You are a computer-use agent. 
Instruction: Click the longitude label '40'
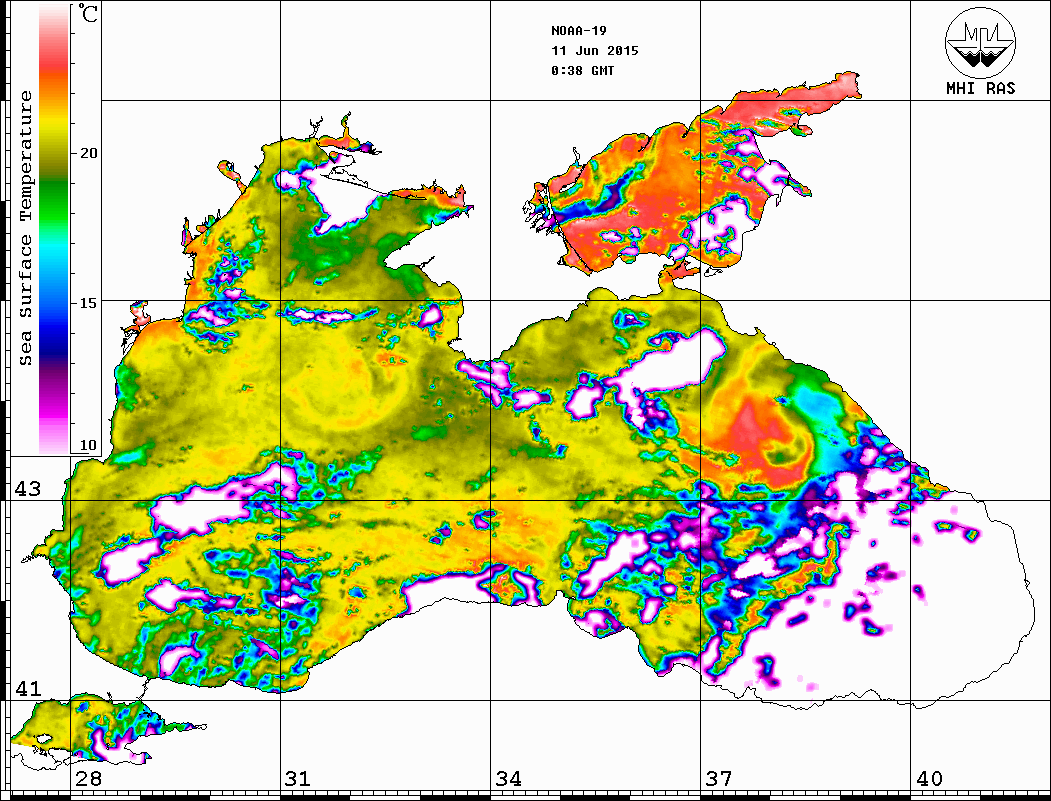coord(929,778)
